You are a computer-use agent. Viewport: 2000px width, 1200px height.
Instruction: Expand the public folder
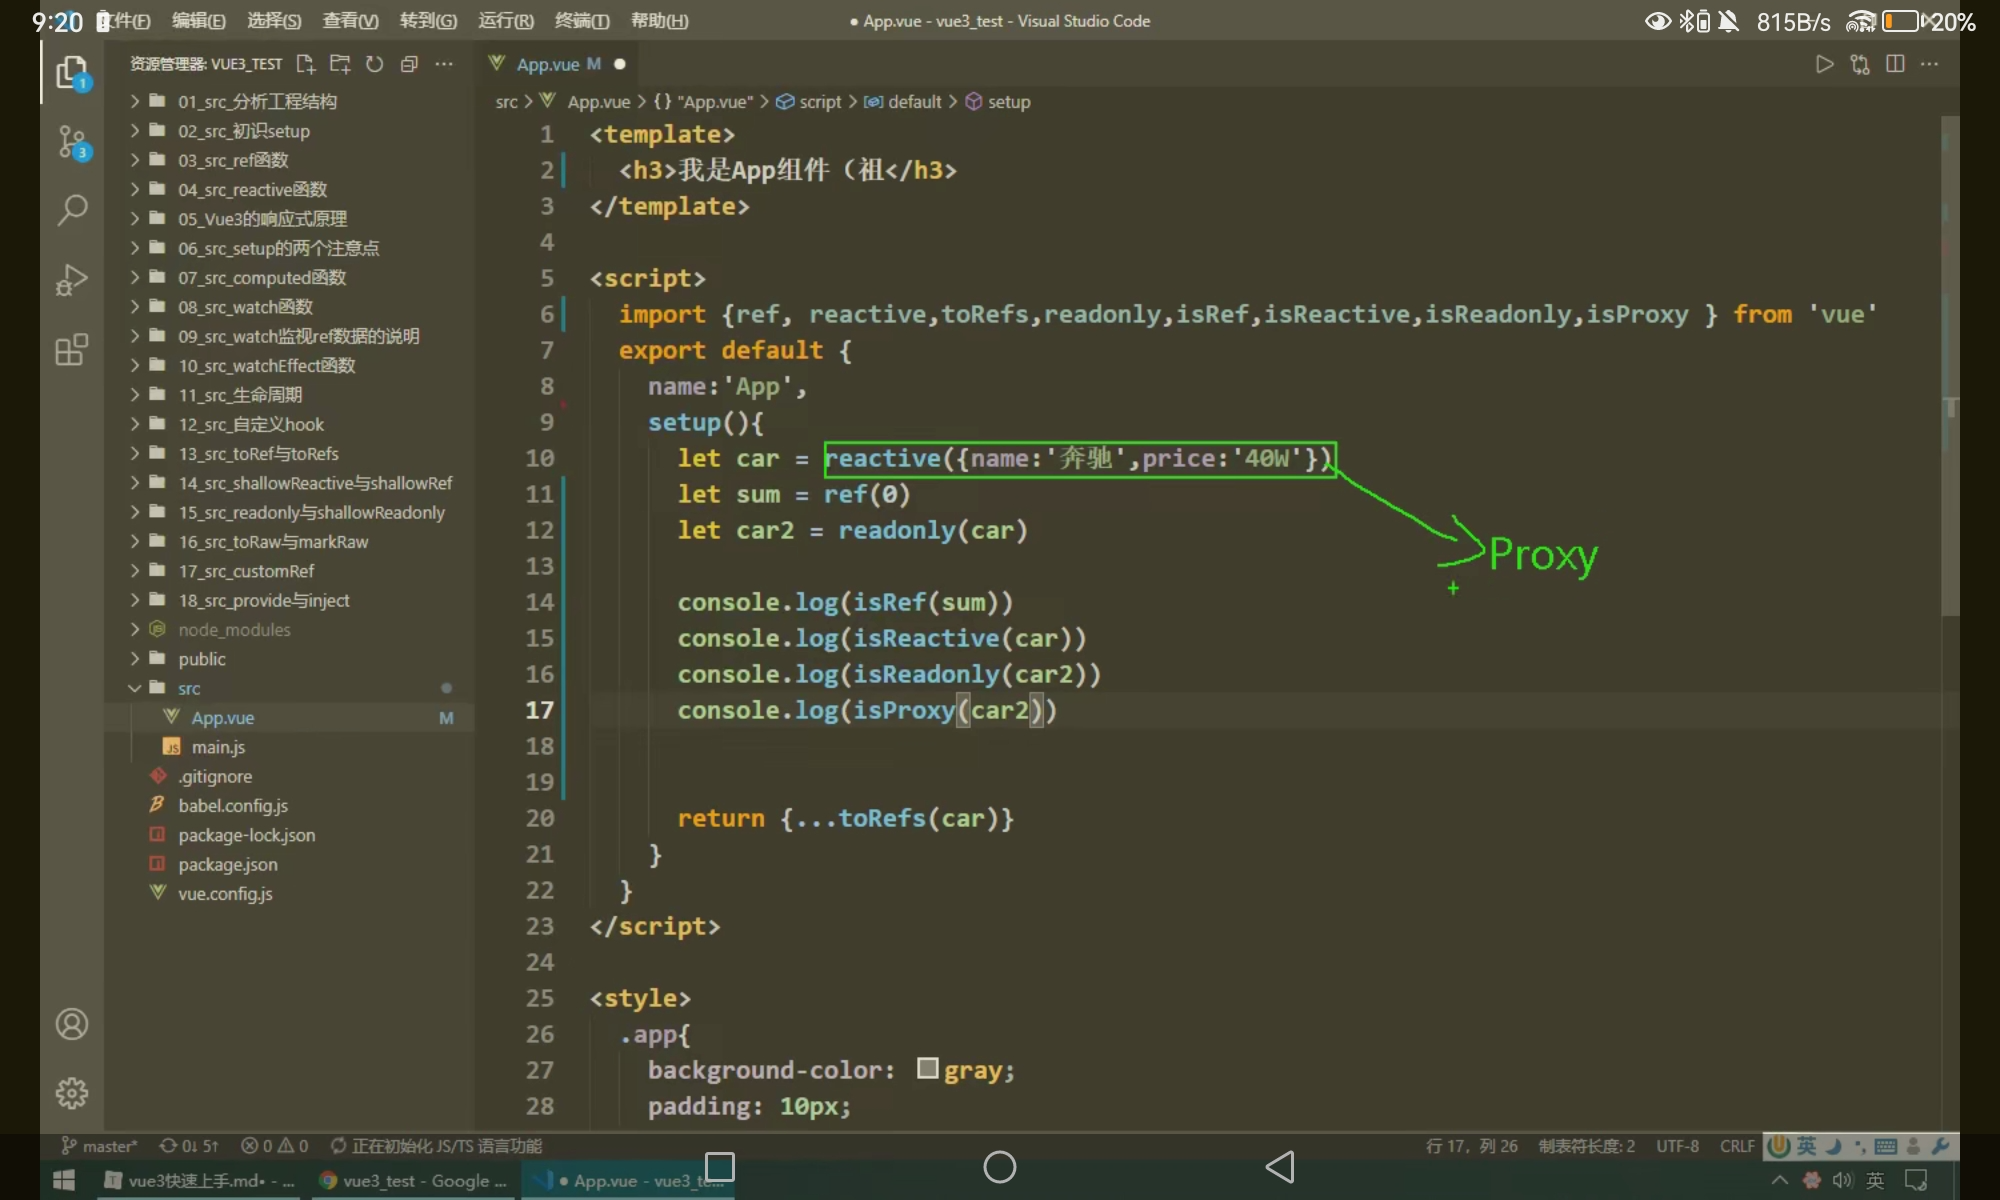(202, 659)
